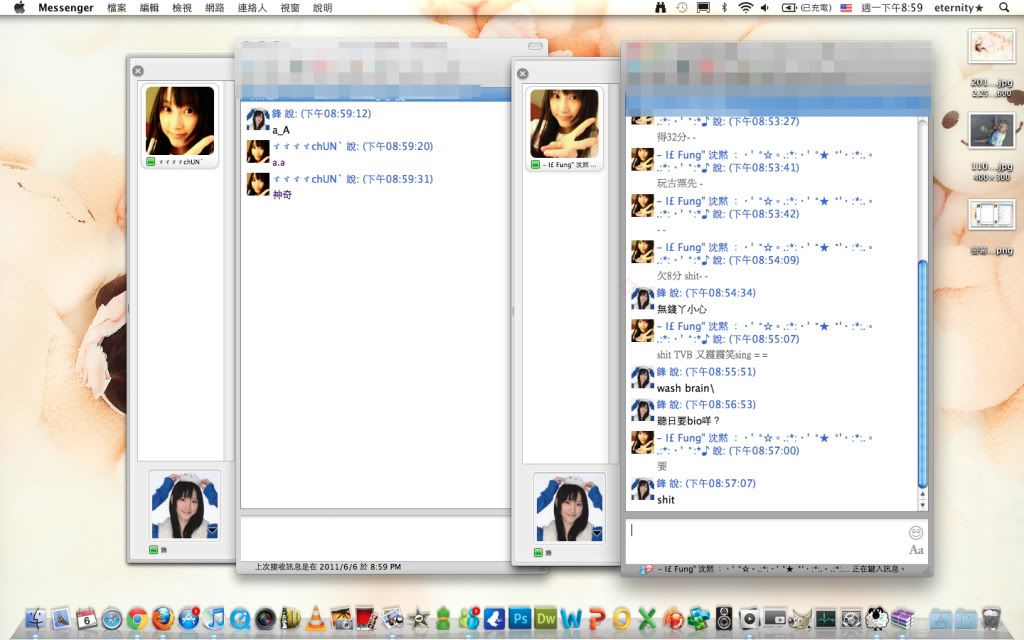Open Firefox from the dock

pos(163,619)
